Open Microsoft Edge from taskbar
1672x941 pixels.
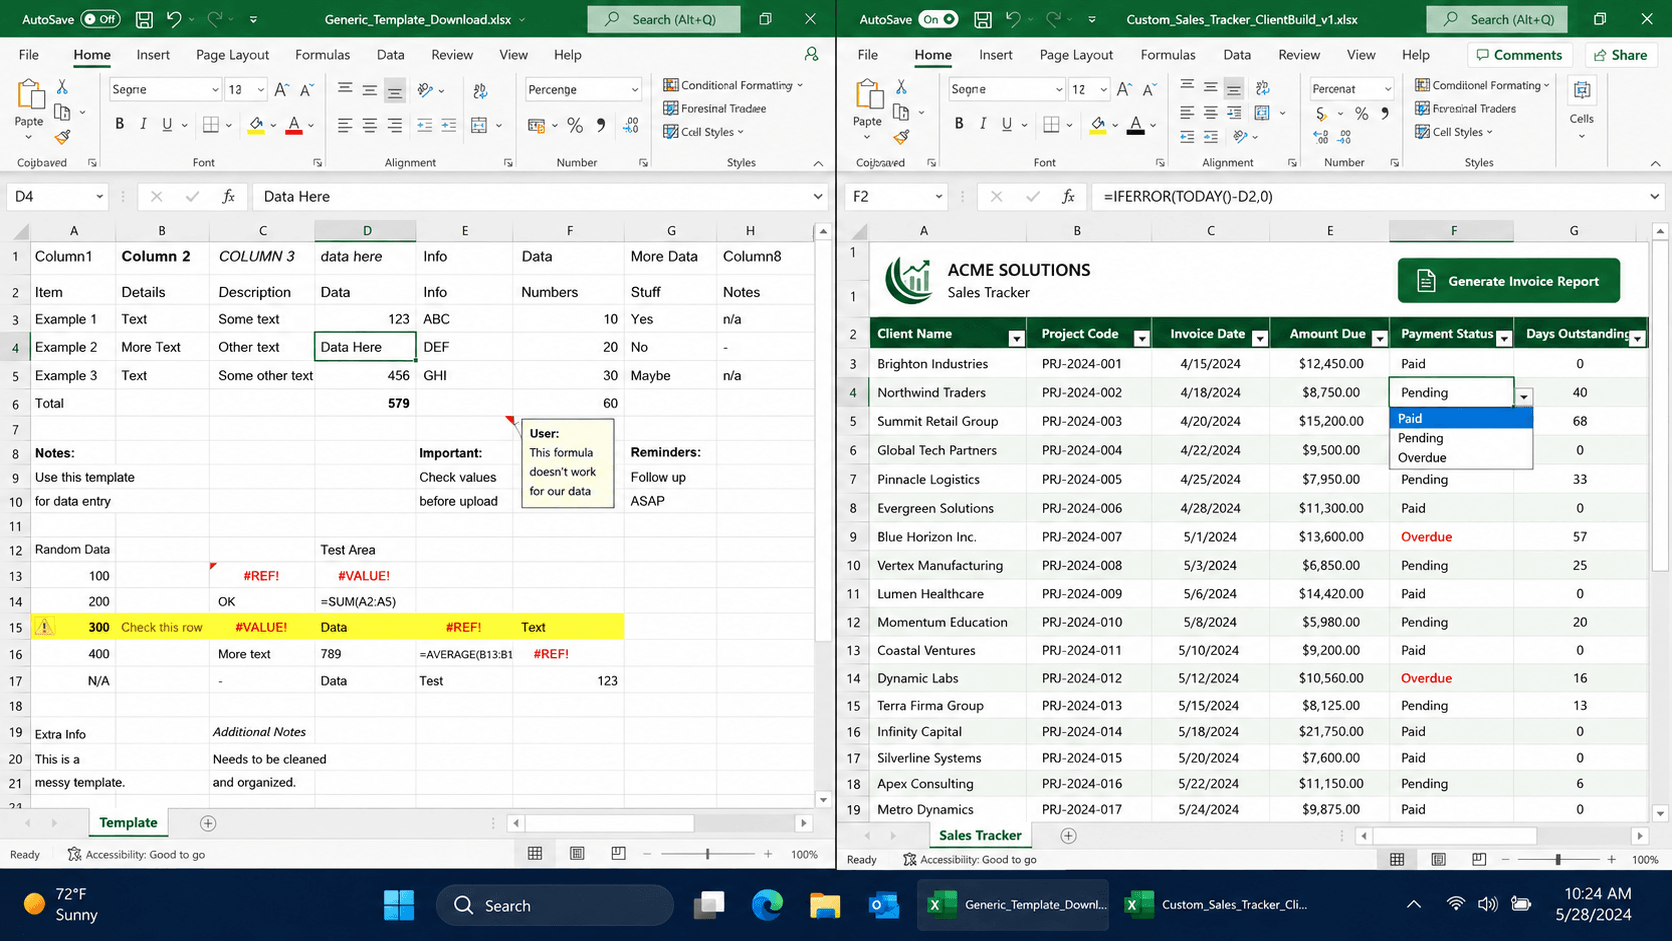pos(767,905)
